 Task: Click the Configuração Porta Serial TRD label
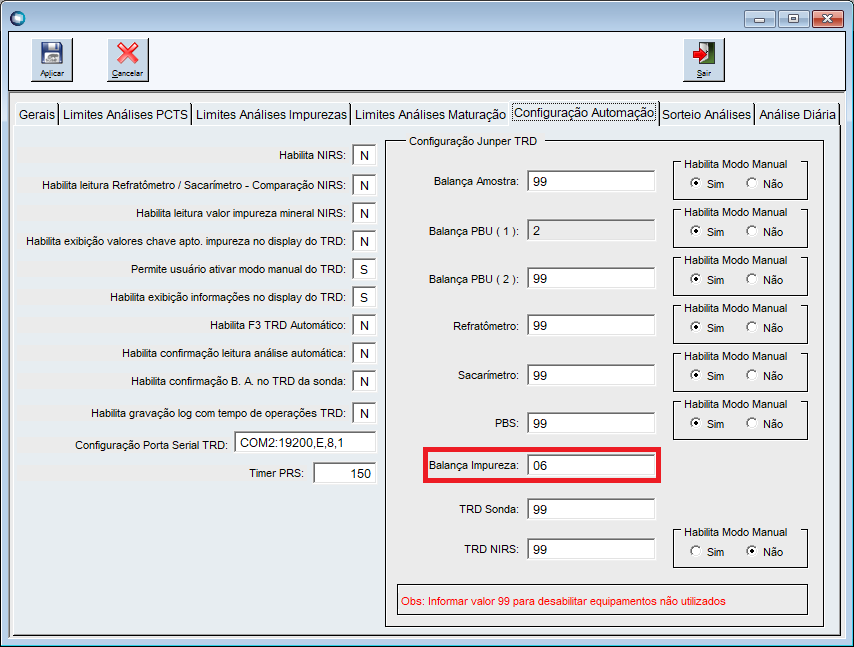(x=151, y=445)
